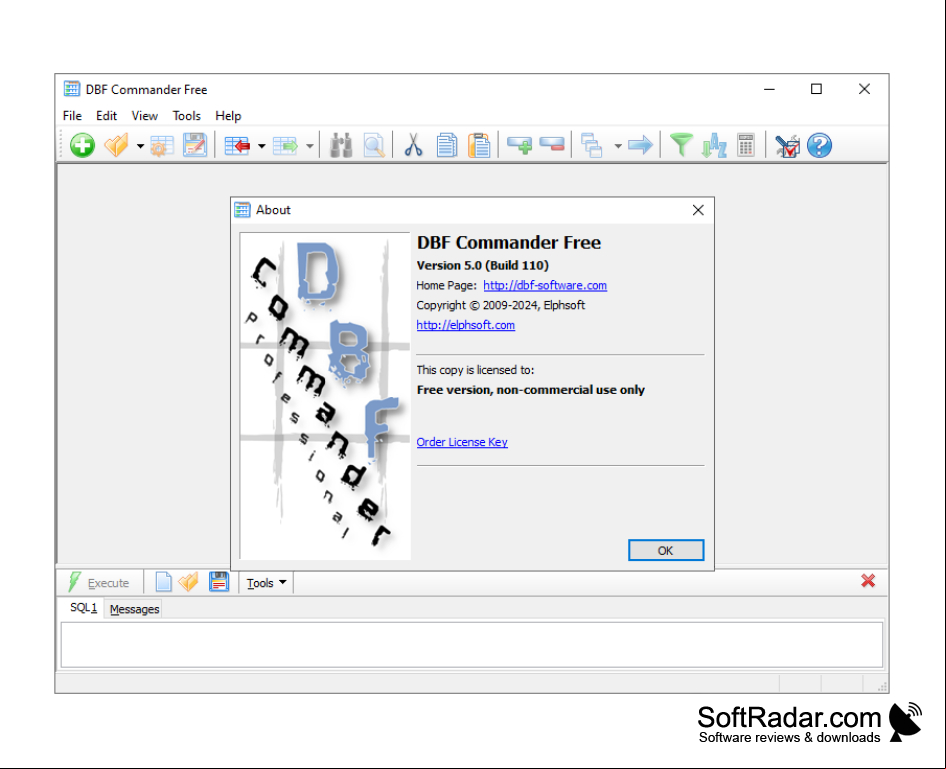Click the clipboard Paste icon
This screenshot has height=769, width=946.
479,145
